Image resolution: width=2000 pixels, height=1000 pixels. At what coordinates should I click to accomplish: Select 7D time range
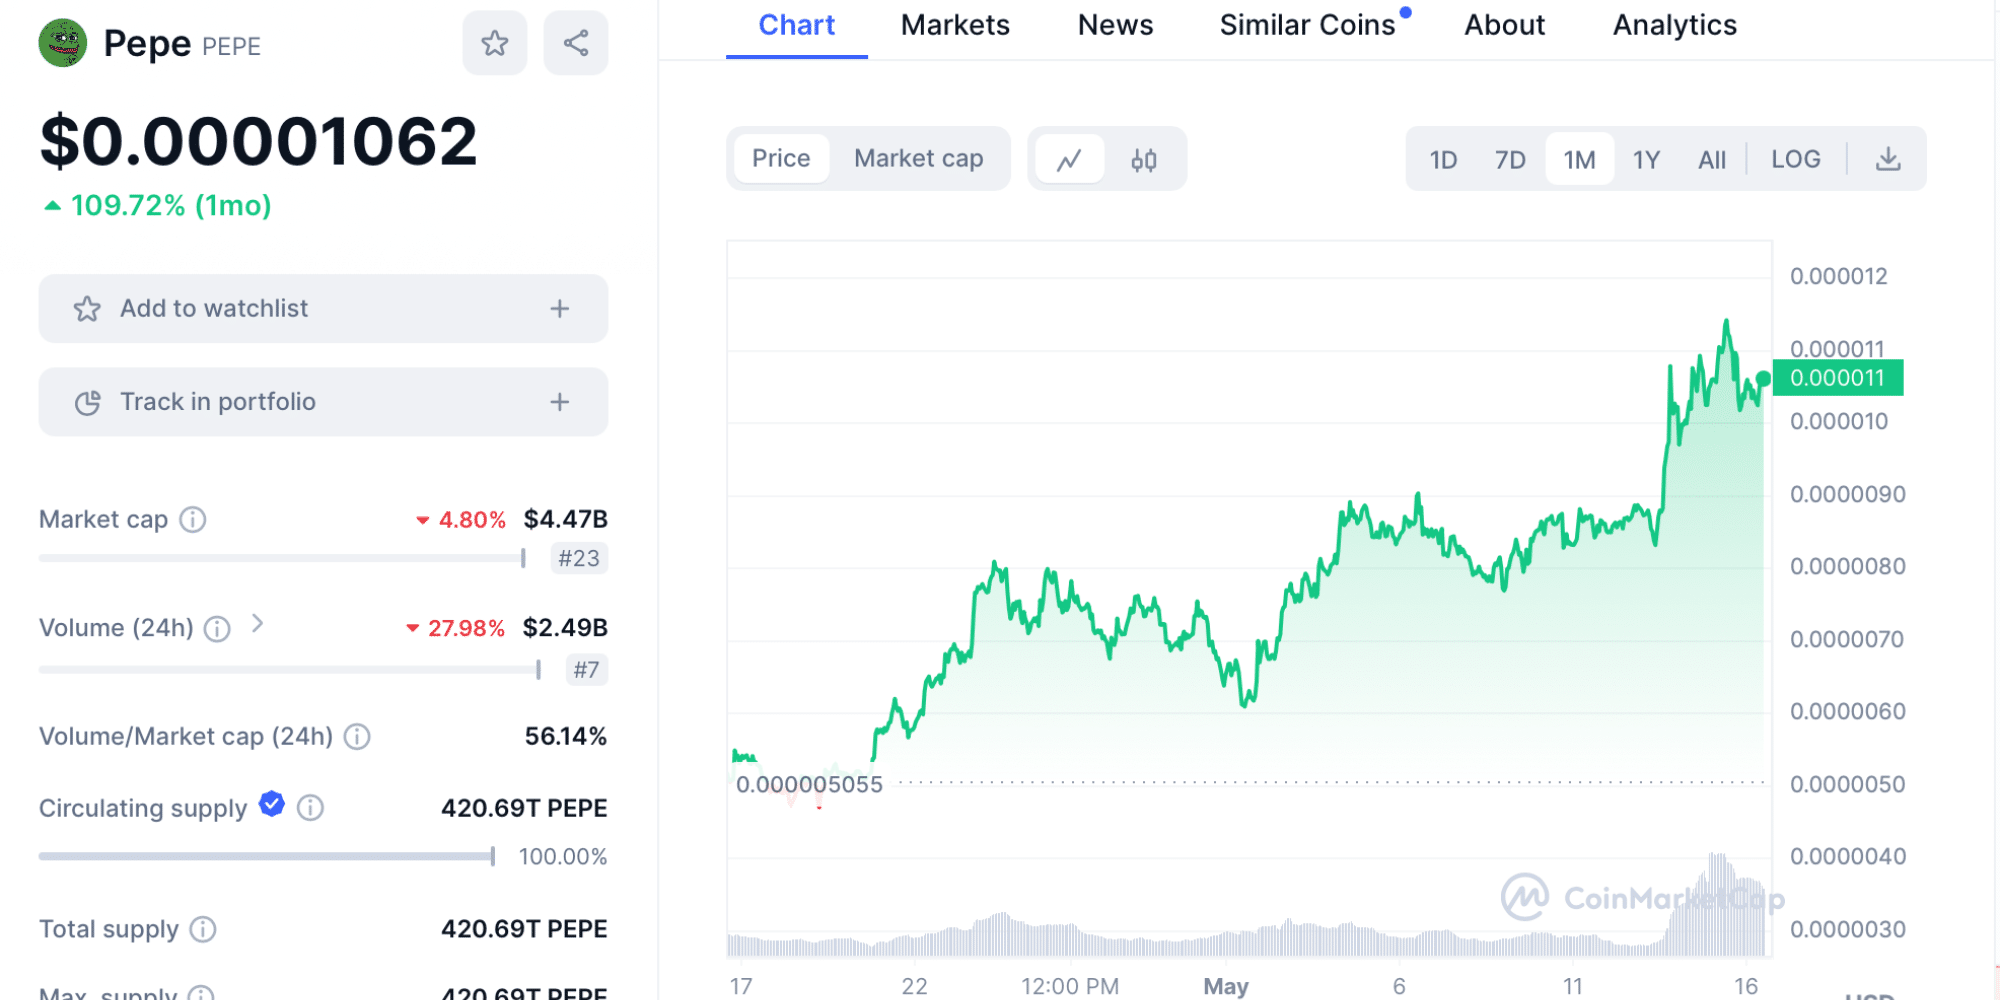click(1510, 159)
